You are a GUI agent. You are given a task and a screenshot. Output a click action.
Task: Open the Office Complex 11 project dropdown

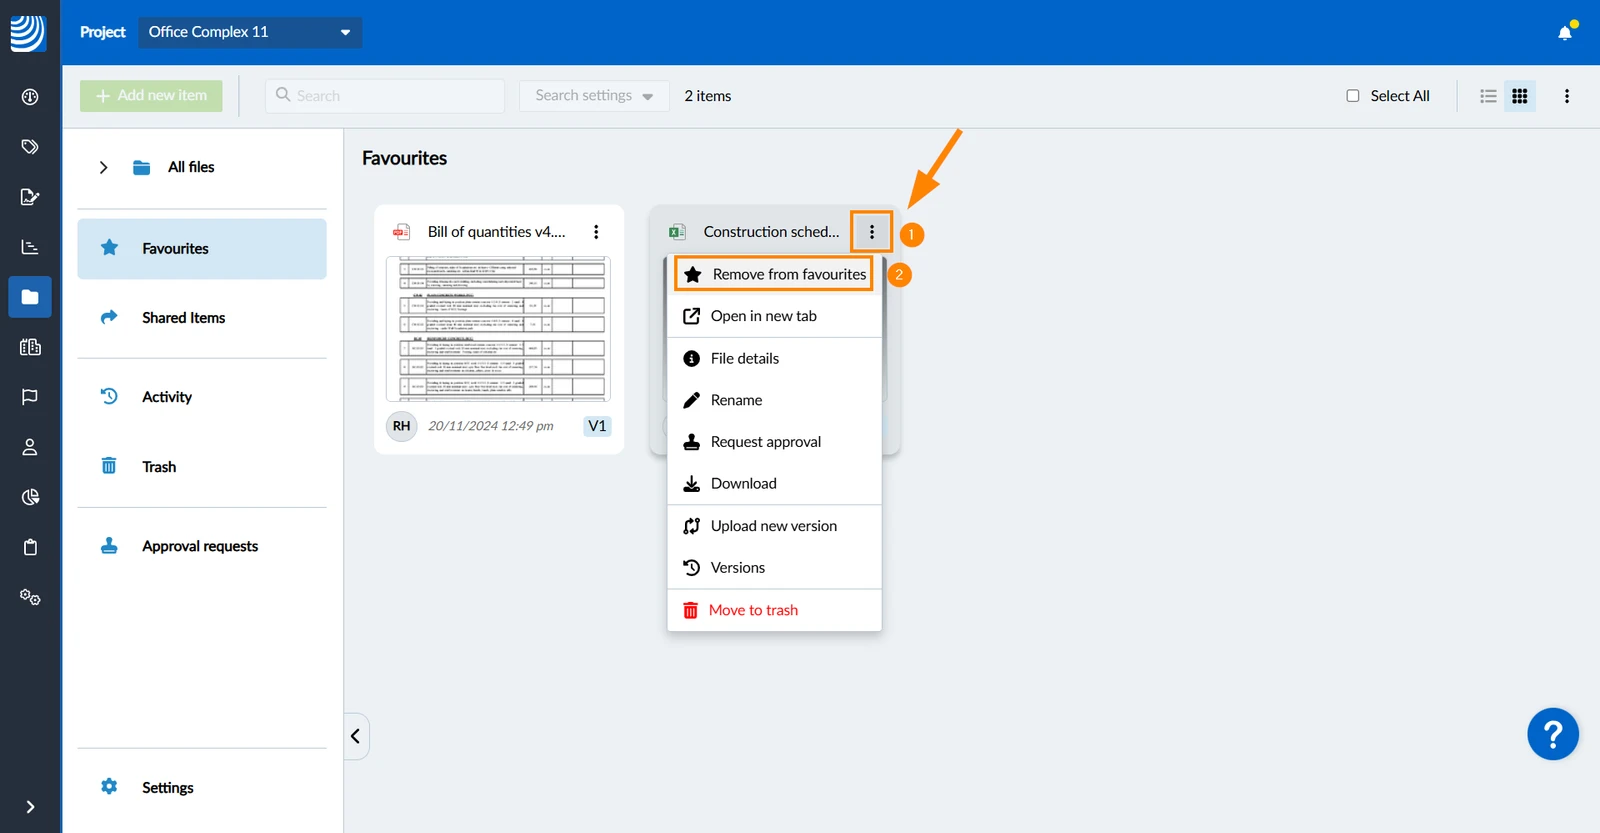[x=250, y=32]
